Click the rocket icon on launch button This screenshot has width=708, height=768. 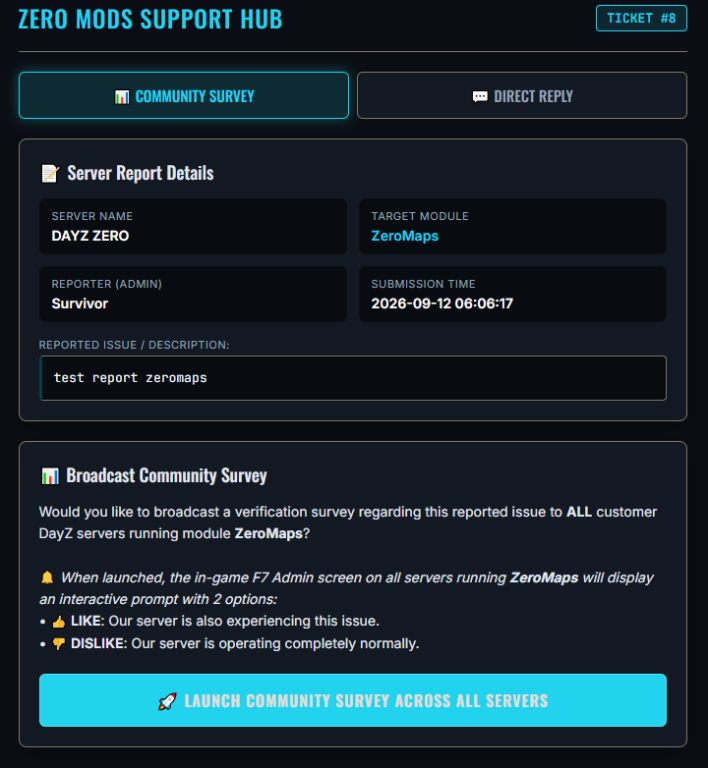(167, 701)
